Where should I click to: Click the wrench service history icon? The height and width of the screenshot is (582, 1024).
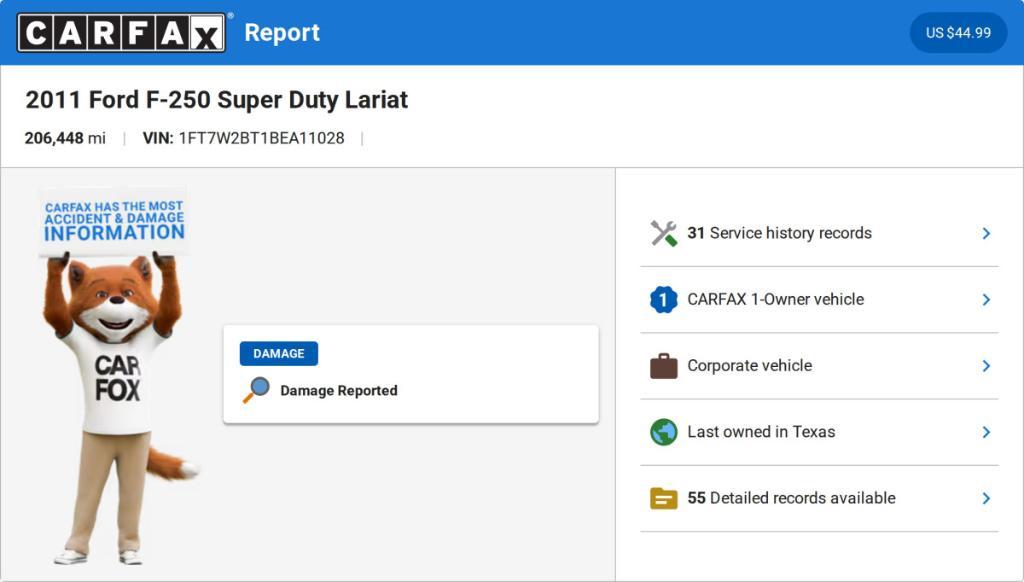664,233
